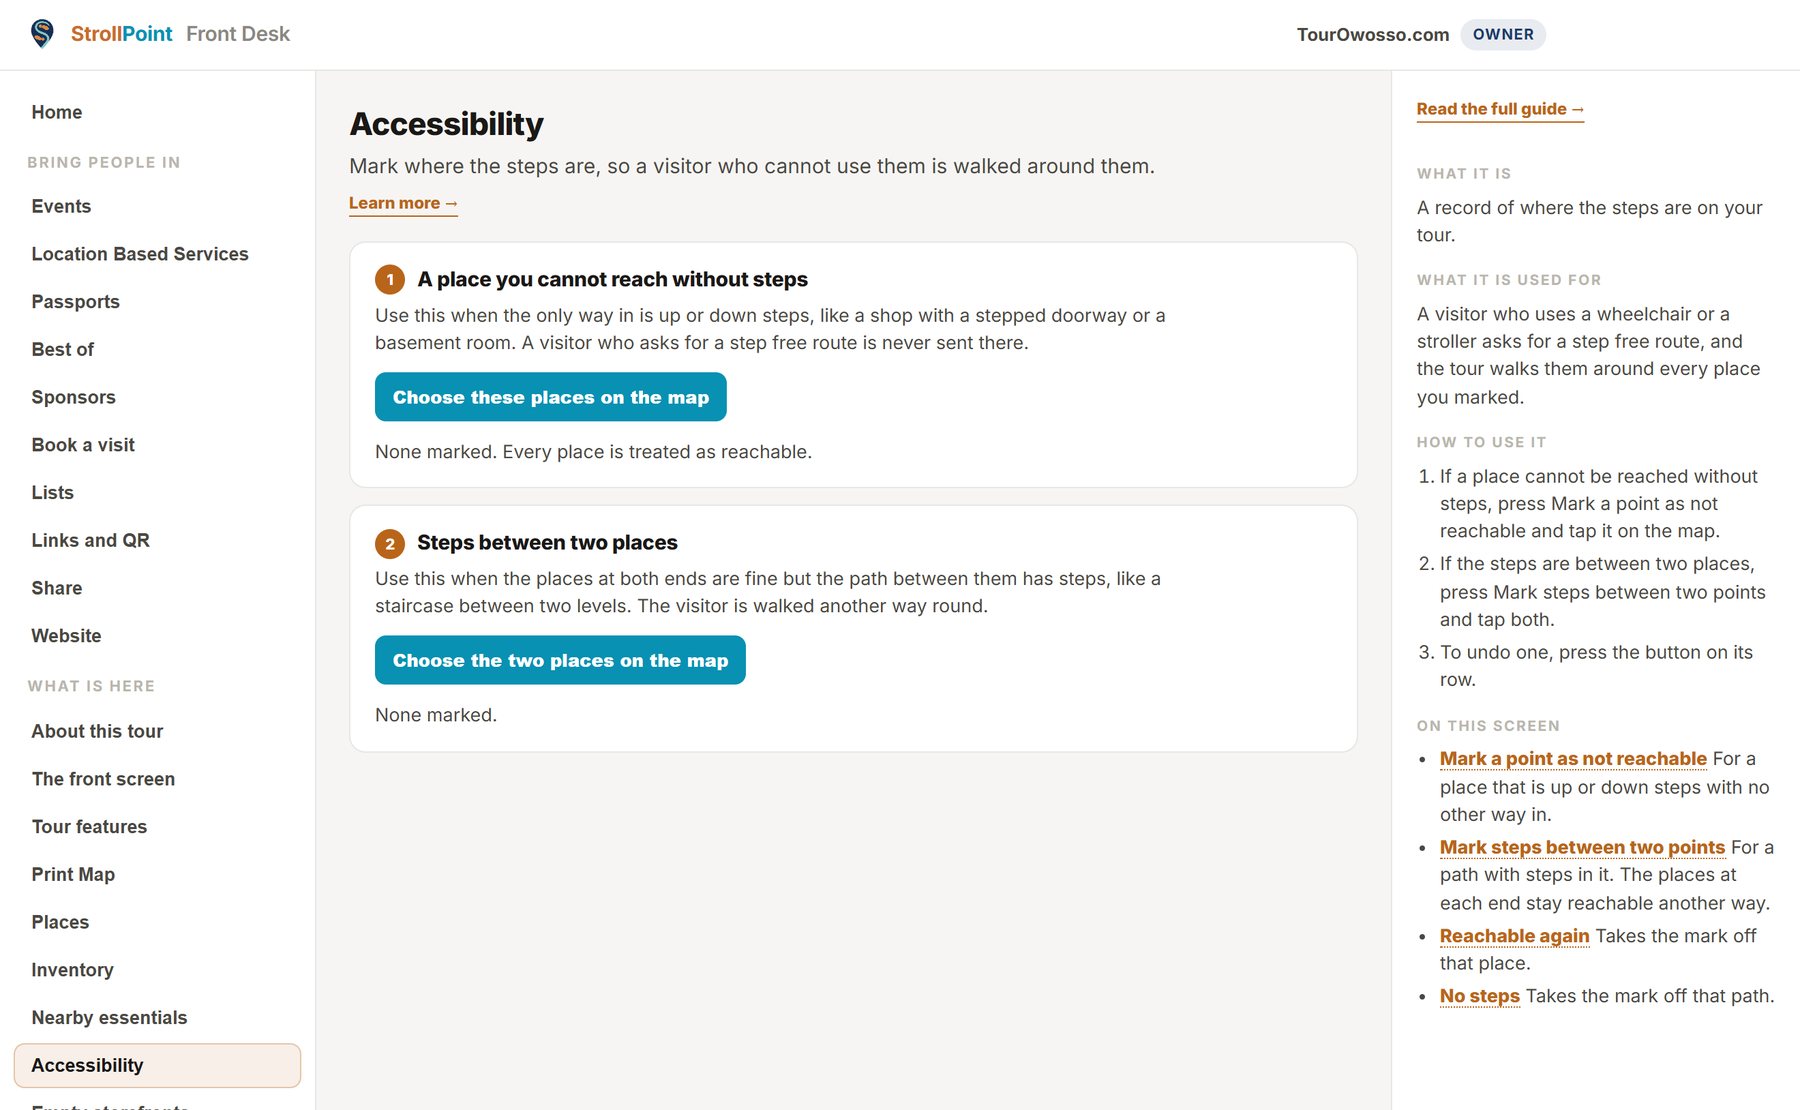Viewport: 1800px width, 1110px height.
Task: Open the Best of section
Action: tap(62, 349)
